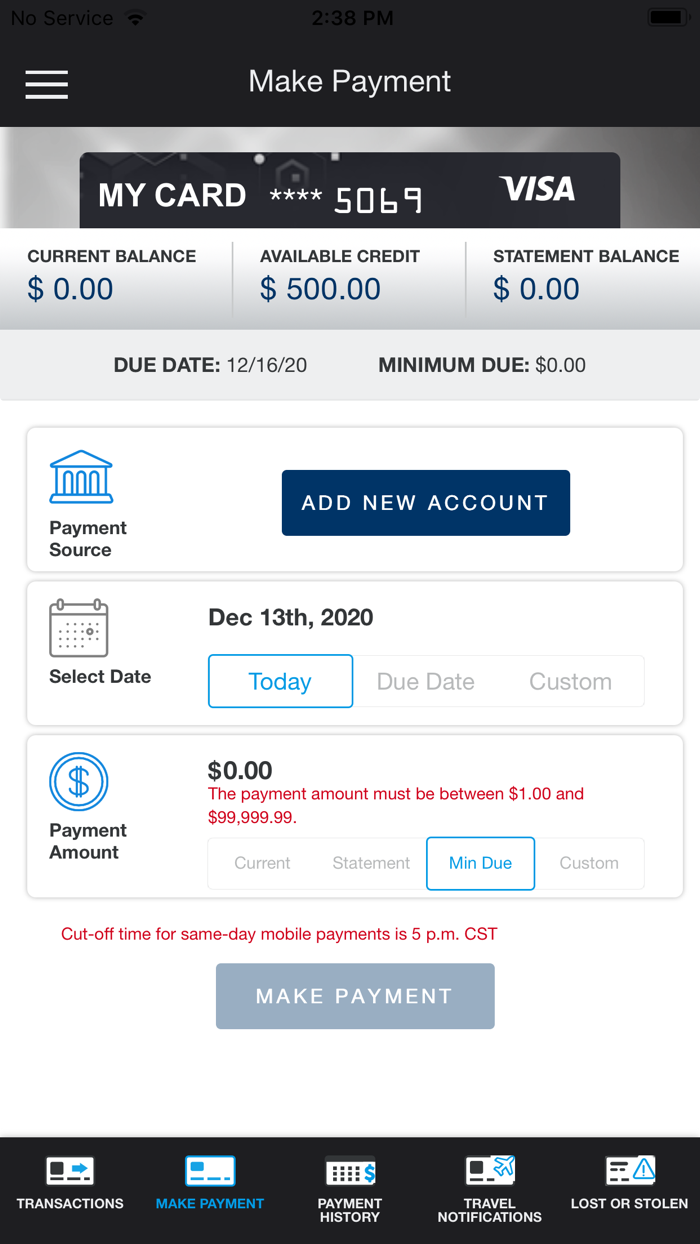Tap the MY CARD Visa banner

coord(349,190)
